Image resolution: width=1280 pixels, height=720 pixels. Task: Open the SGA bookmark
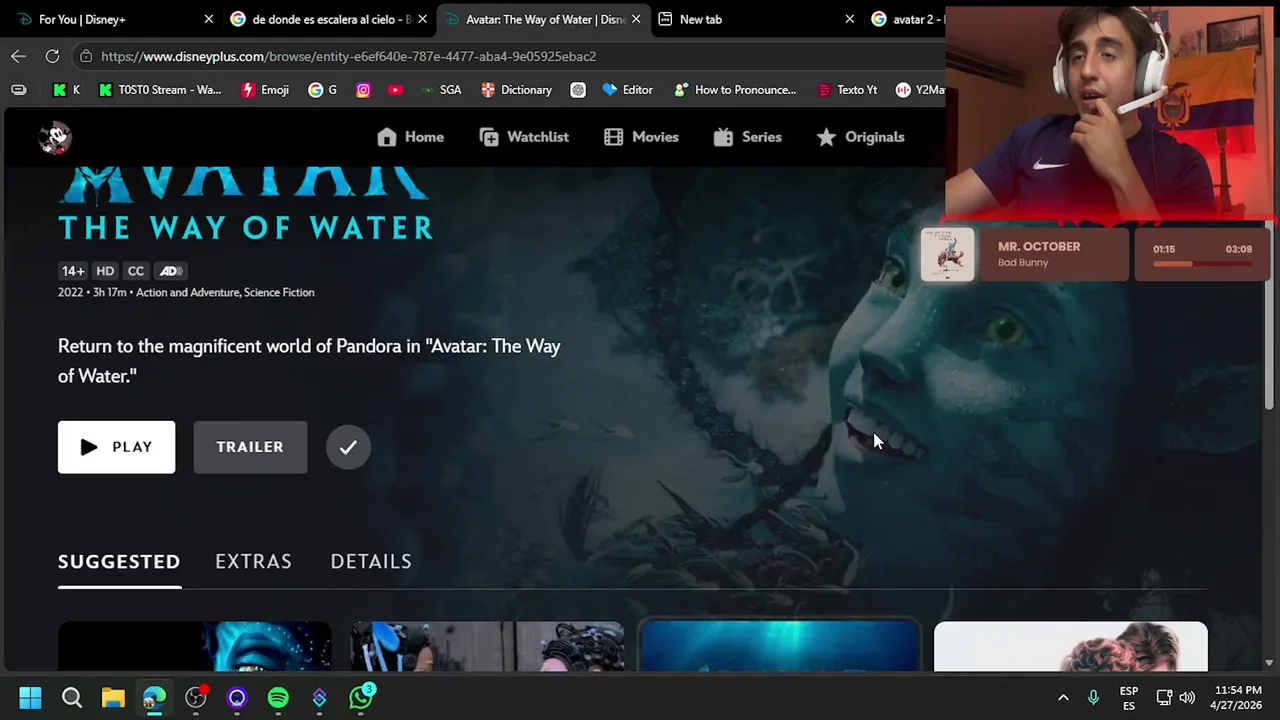click(441, 90)
